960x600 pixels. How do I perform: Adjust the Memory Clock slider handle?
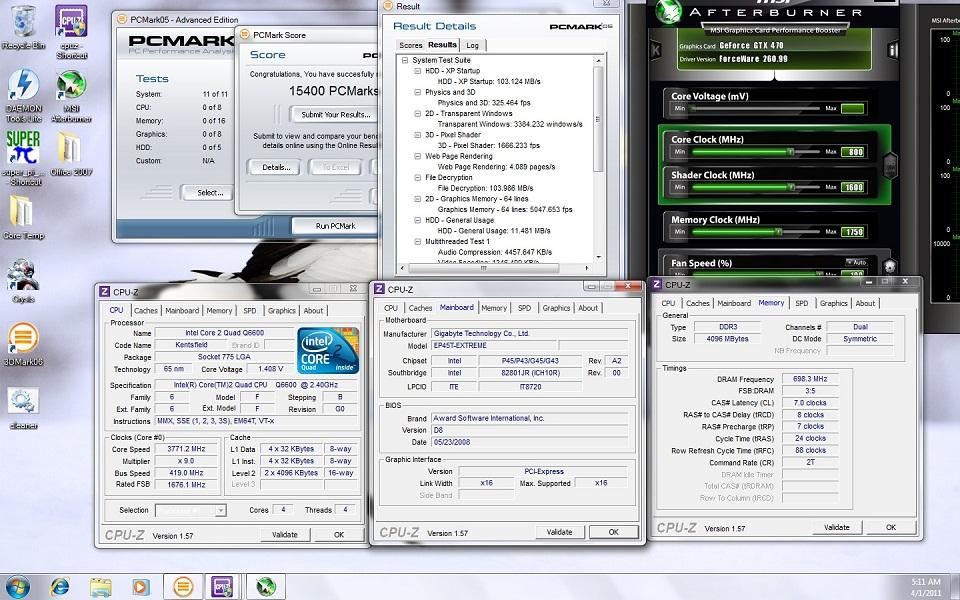(778, 232)
